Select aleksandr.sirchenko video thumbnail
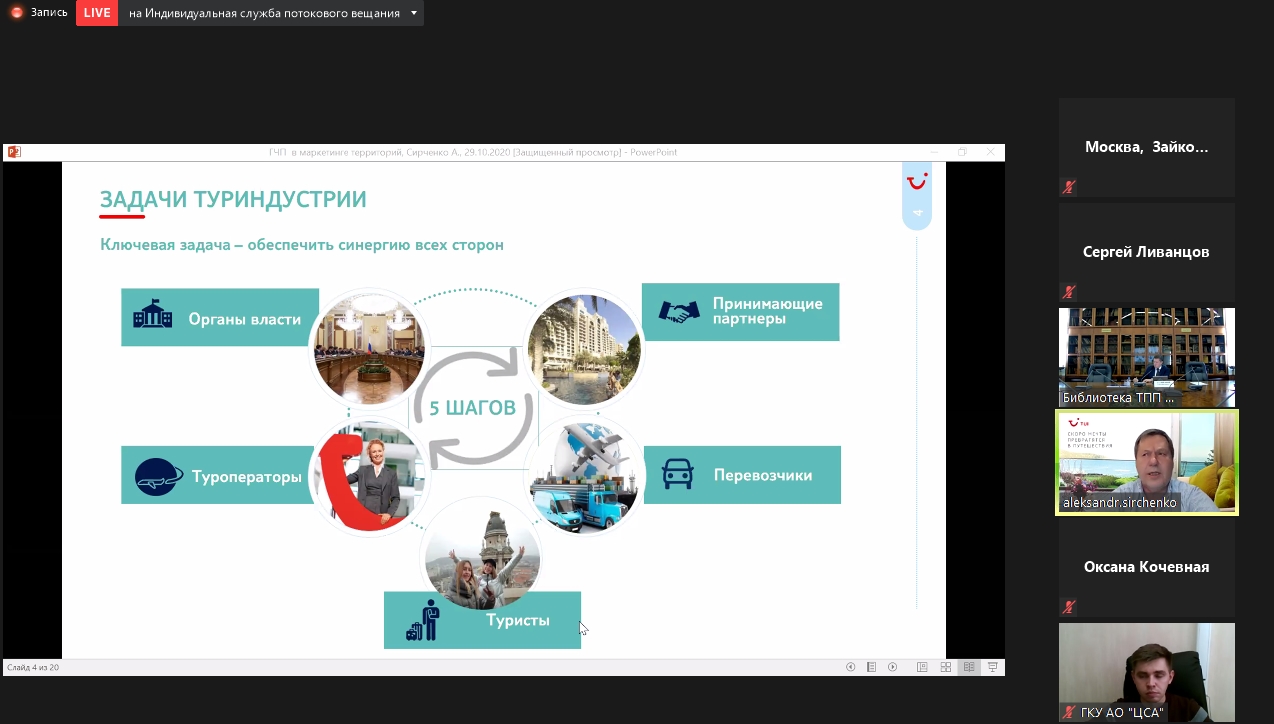Image resolution: width=1274 pixels, height=724 pixels. [1146, 462]
